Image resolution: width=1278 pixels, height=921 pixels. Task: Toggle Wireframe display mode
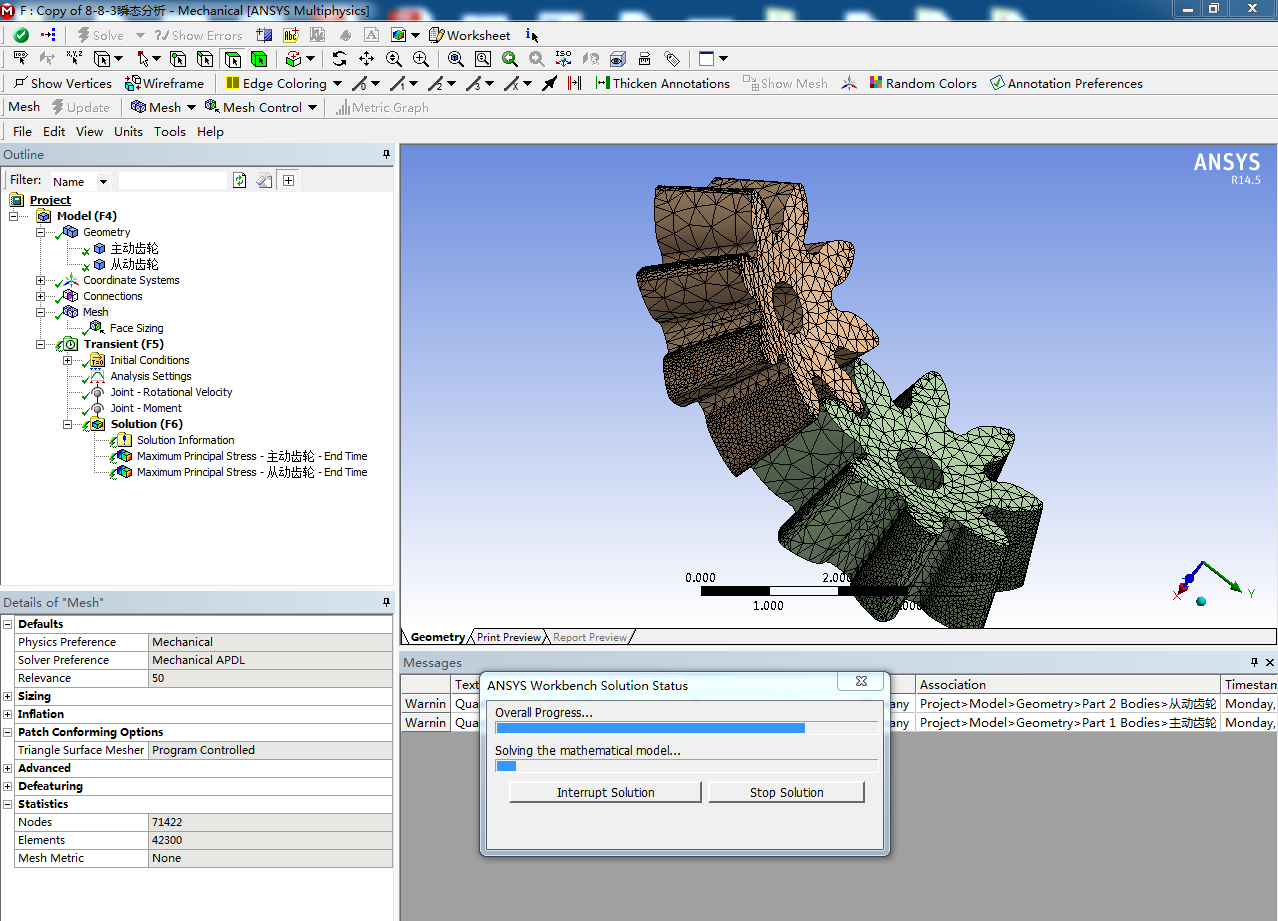click(164, 84)
